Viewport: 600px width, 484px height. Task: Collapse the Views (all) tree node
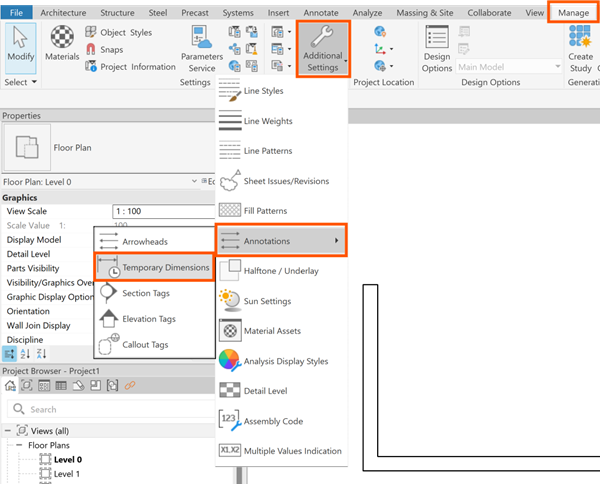click(x=7, y=431)
